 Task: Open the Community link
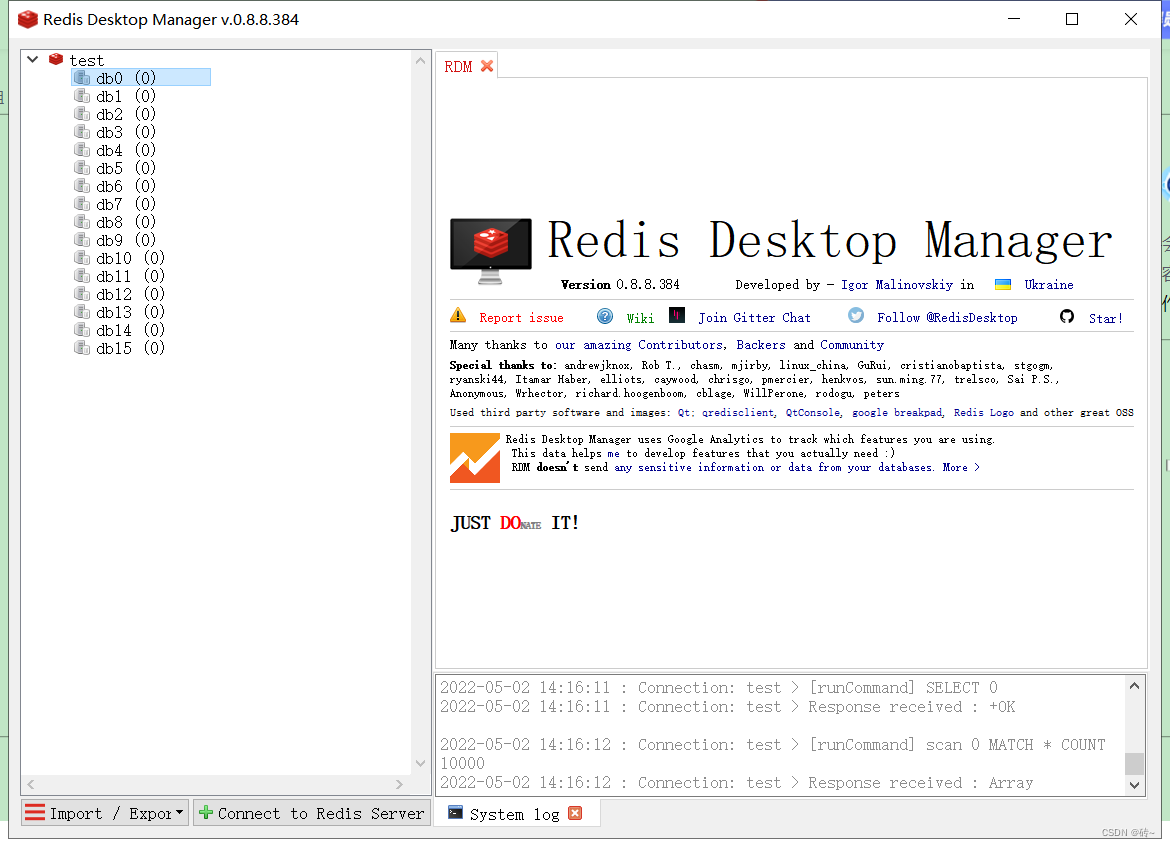[852, 345]
